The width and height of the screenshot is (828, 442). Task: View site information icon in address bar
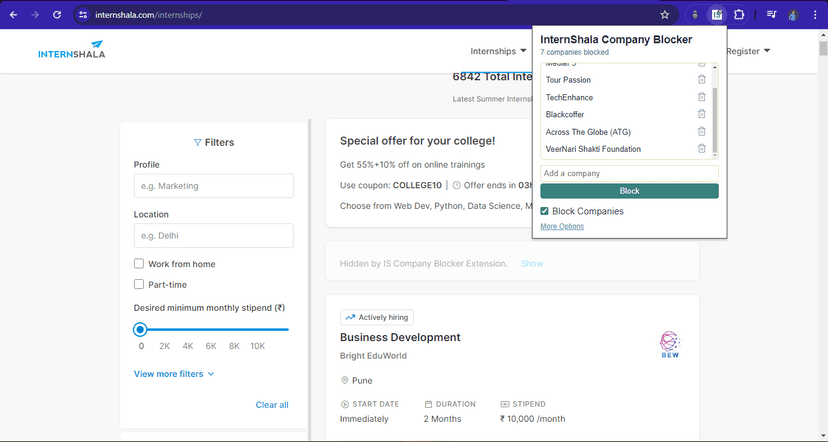pos(83,15)
